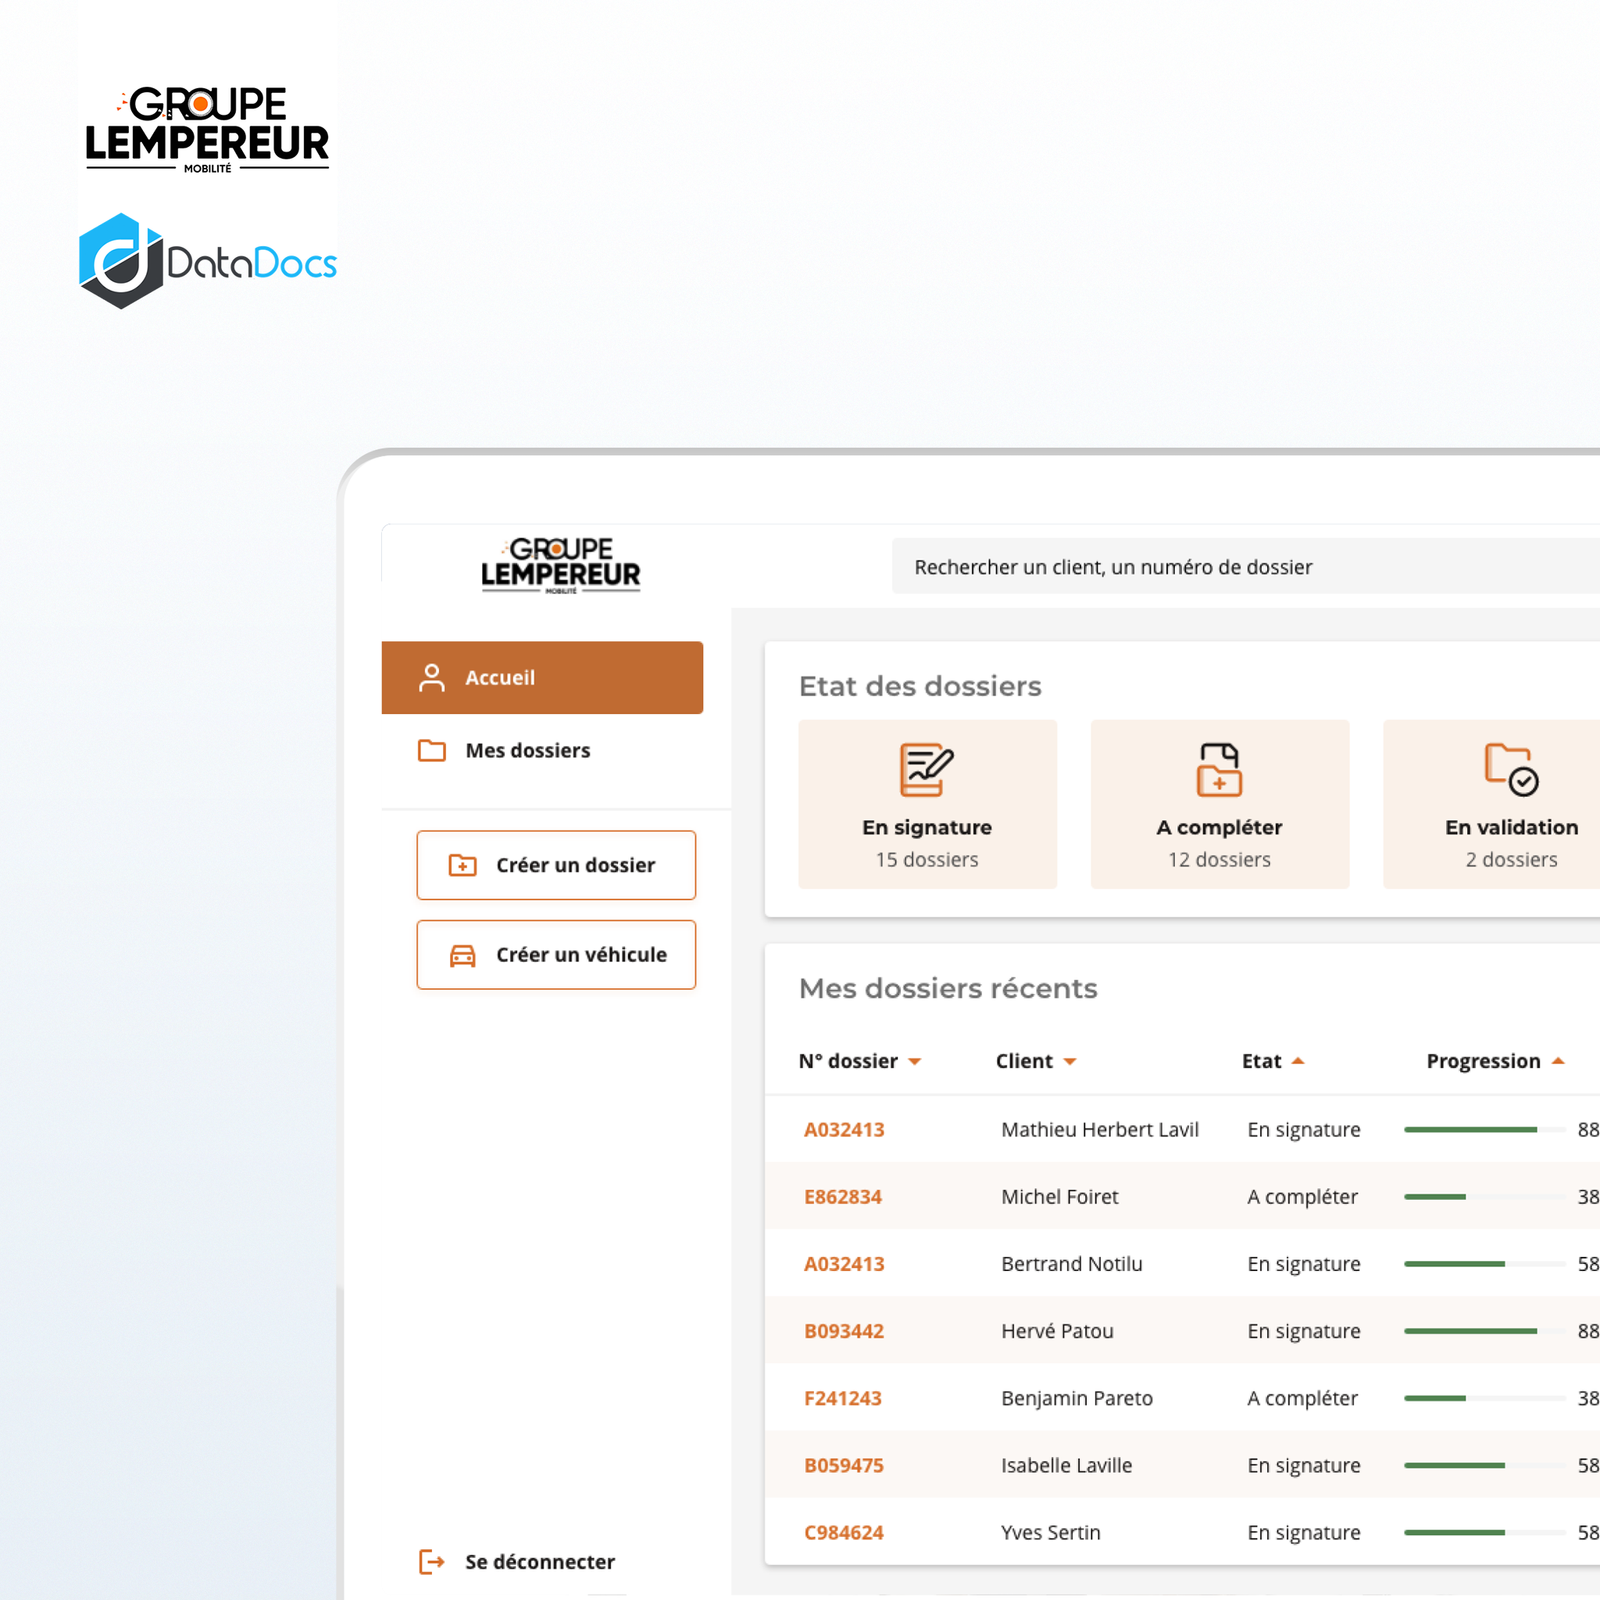Open the A compléter 12 dossiers card

point(1219,804)
